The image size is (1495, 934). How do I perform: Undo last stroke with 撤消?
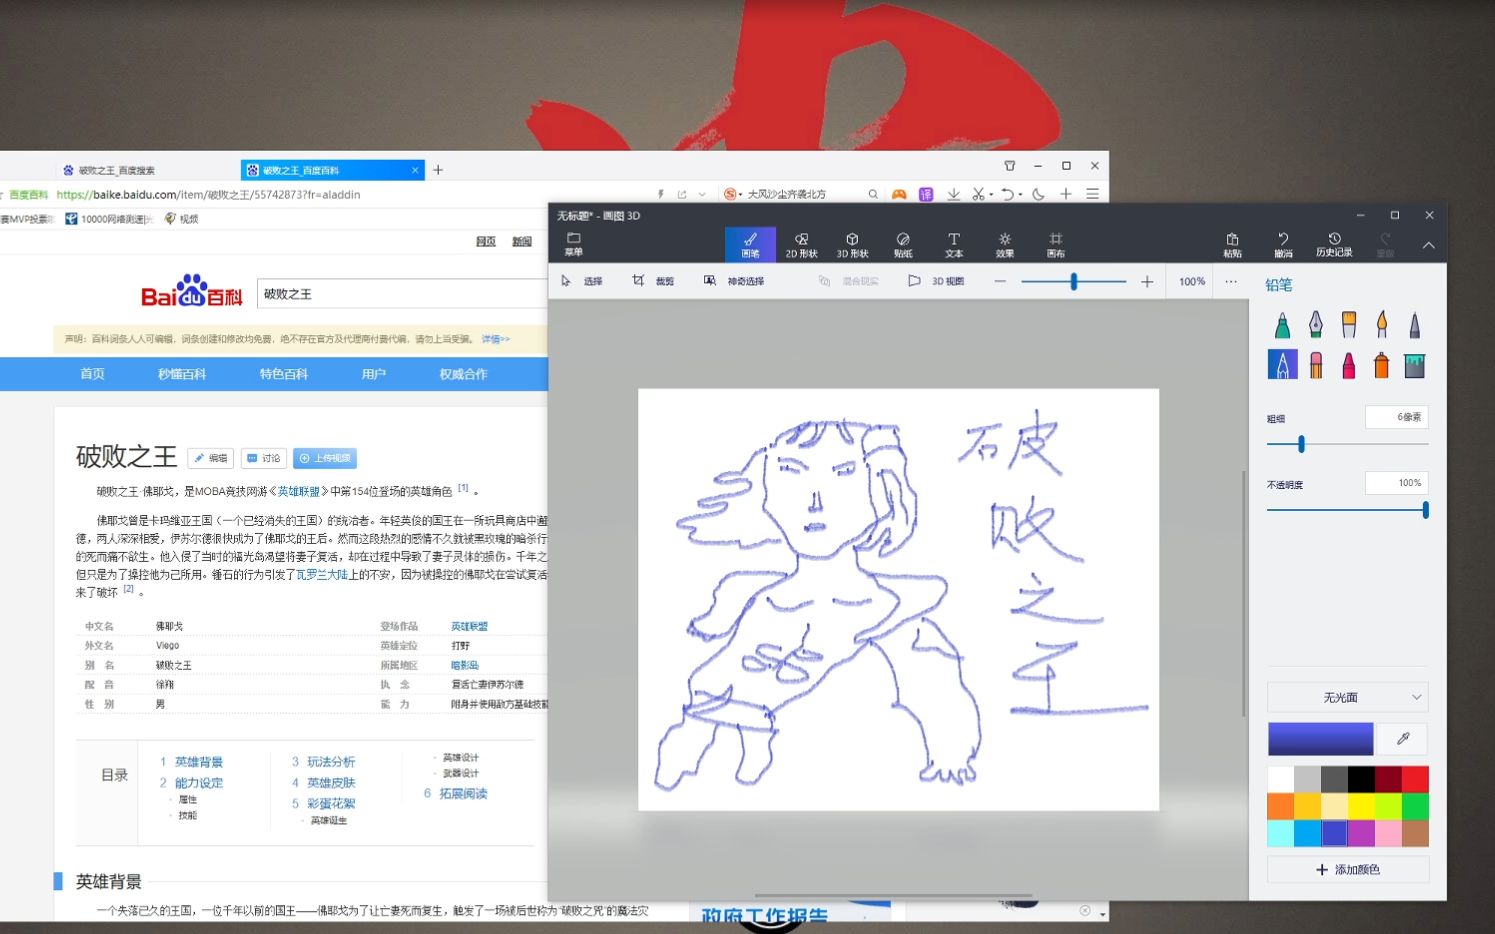[x=1283, y=245]
